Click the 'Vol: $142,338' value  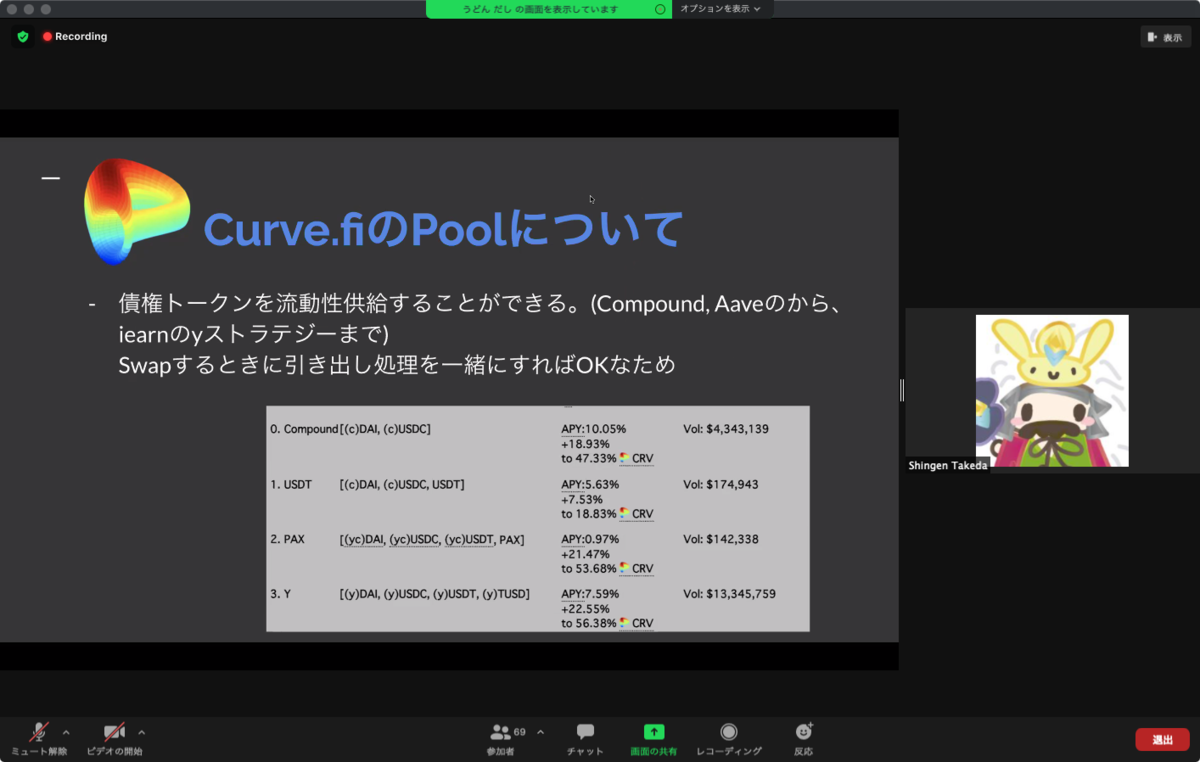(721, 539)
